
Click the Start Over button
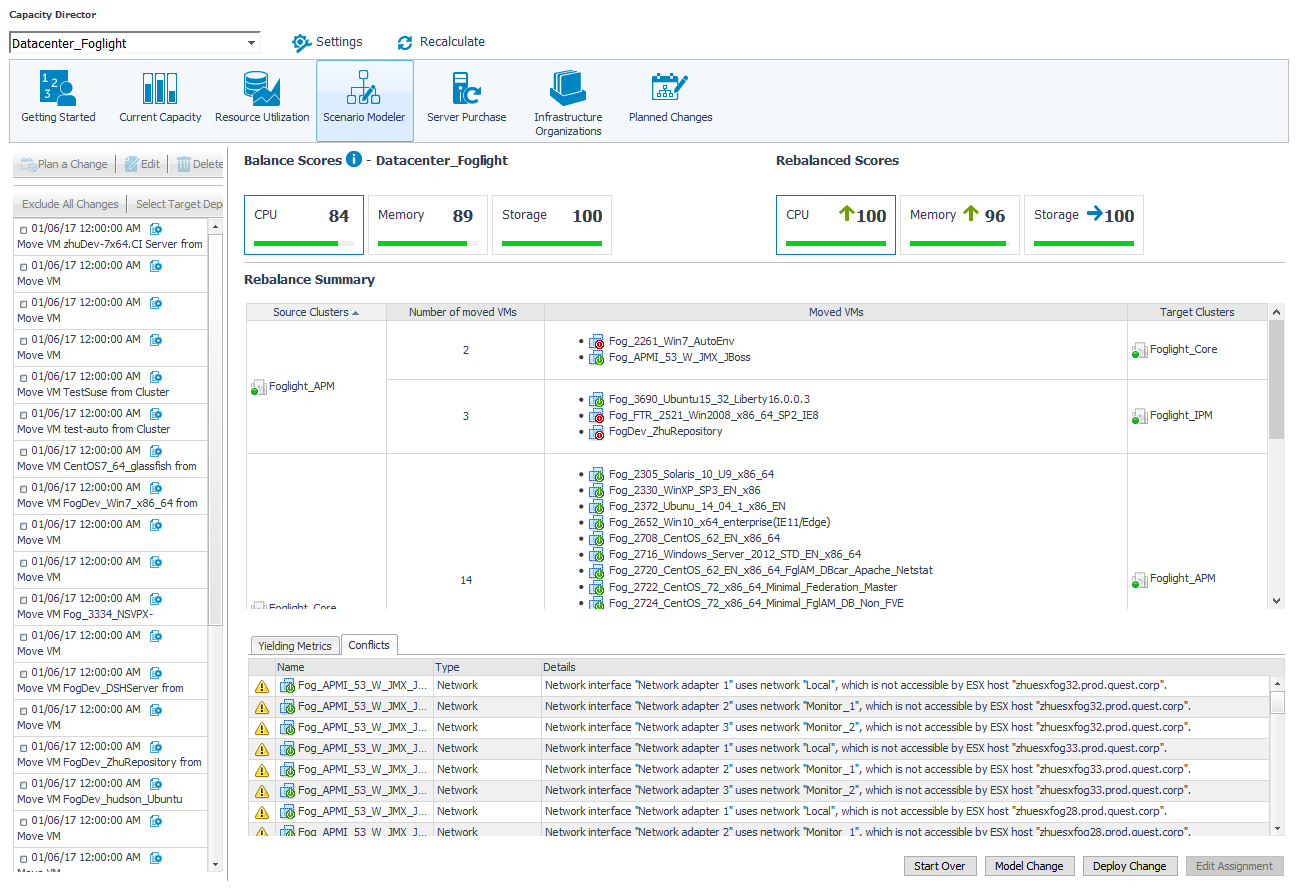coord(940,866)
